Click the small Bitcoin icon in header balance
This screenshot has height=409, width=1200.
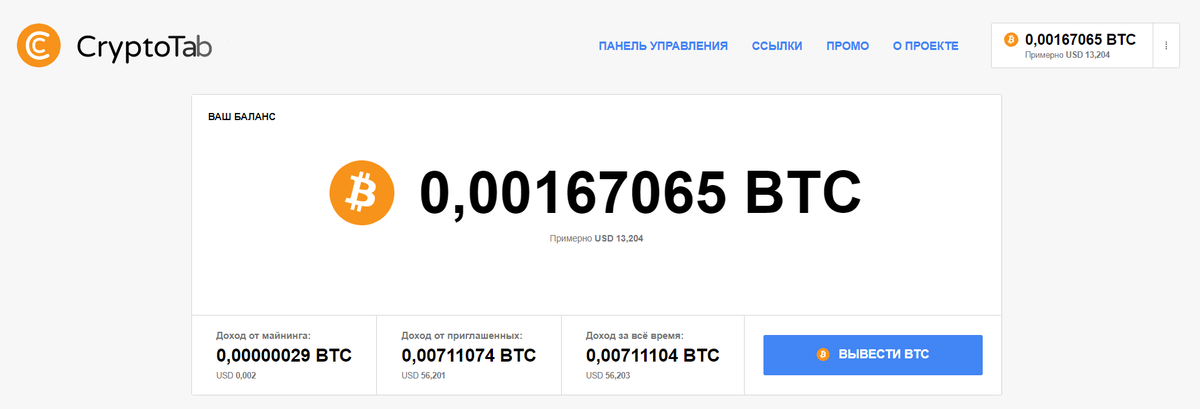click(x=1010, y=40)
